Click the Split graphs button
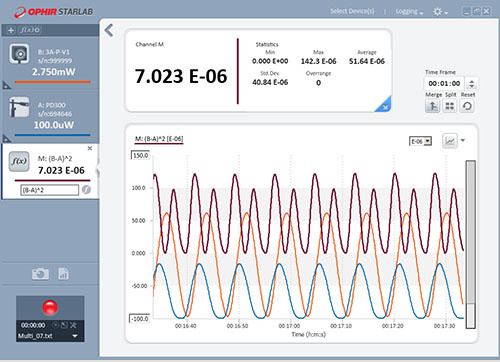 [x=450, y=106]
